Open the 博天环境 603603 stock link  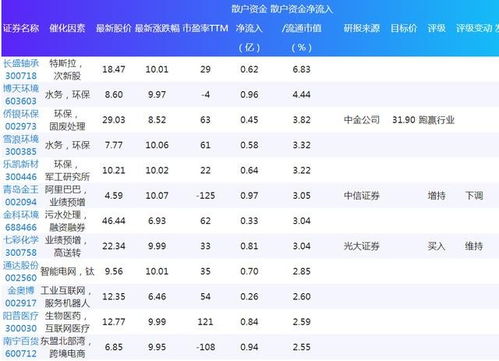(21, 95)
